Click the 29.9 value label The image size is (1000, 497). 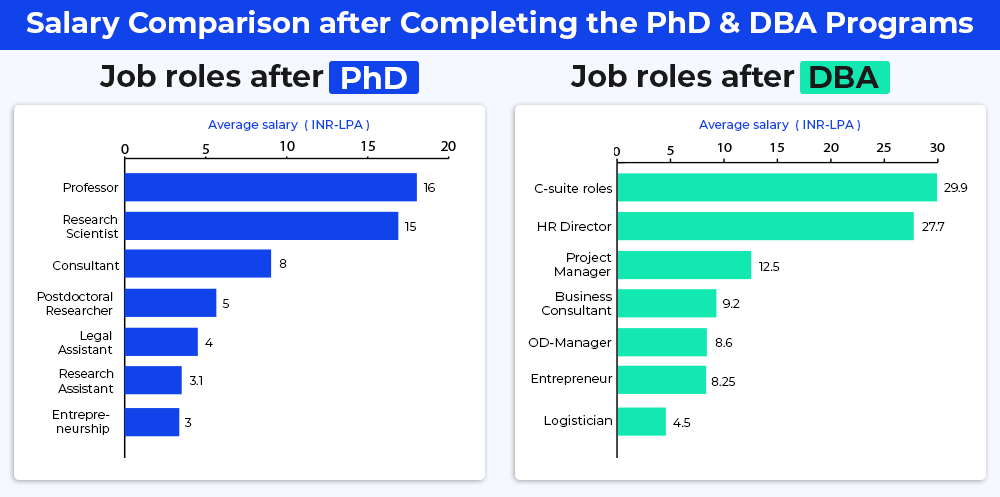956,187
